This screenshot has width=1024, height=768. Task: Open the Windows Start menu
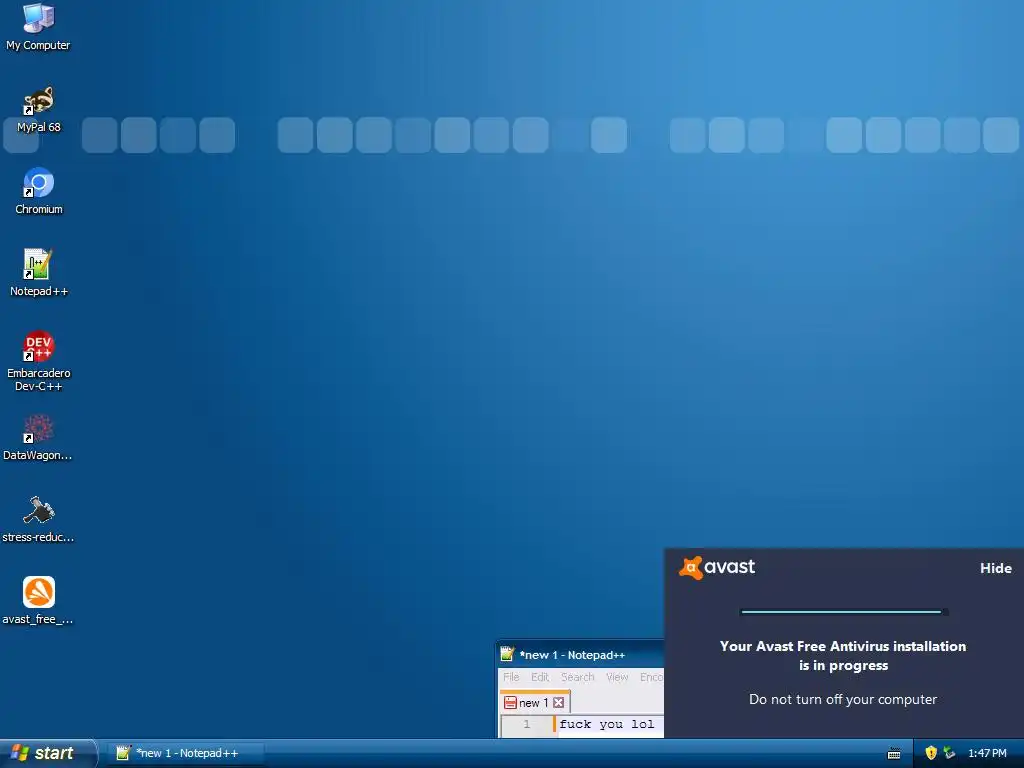(47, 753)
